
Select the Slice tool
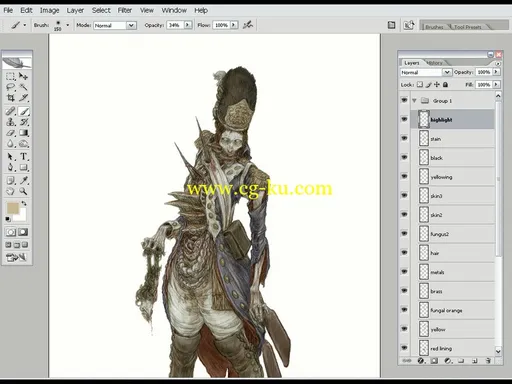tap(23, 98)
